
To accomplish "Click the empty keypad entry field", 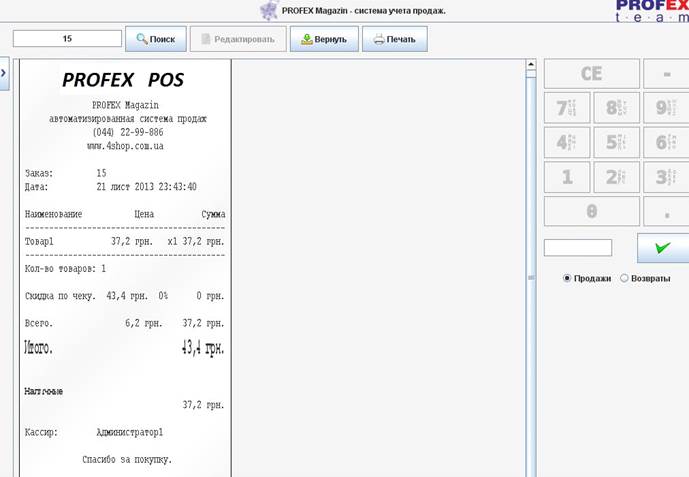I will pos(578,248).
